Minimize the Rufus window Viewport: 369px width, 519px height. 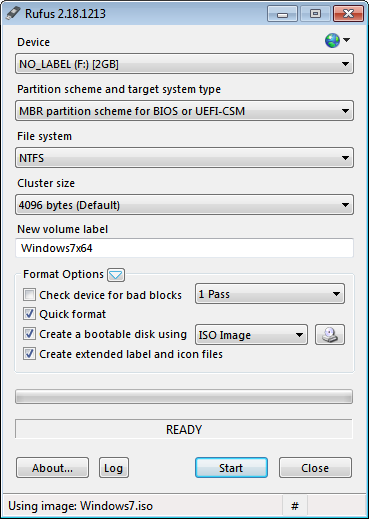coord(282,14)
